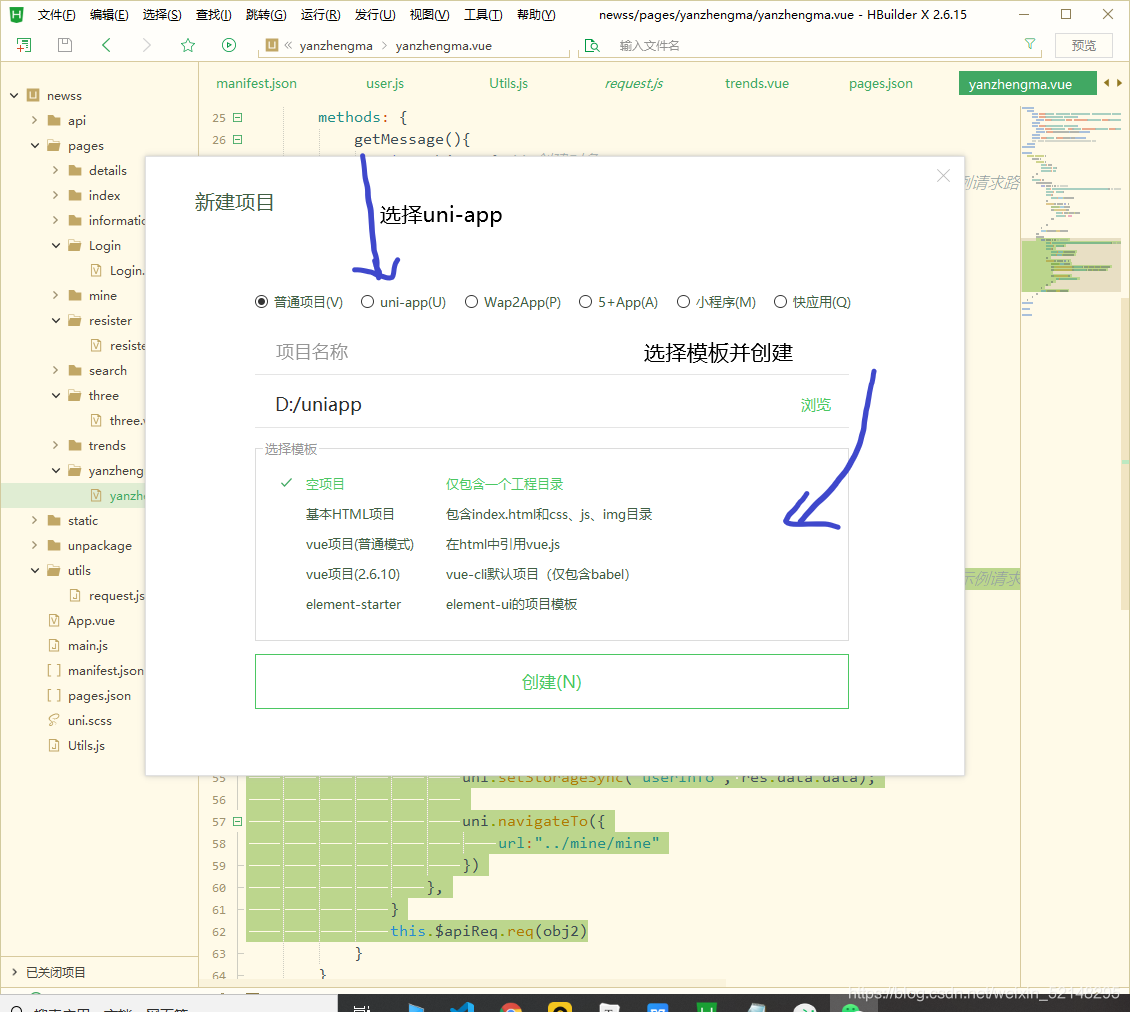
Task: Fold code at line 26
Action: (238, 139)
